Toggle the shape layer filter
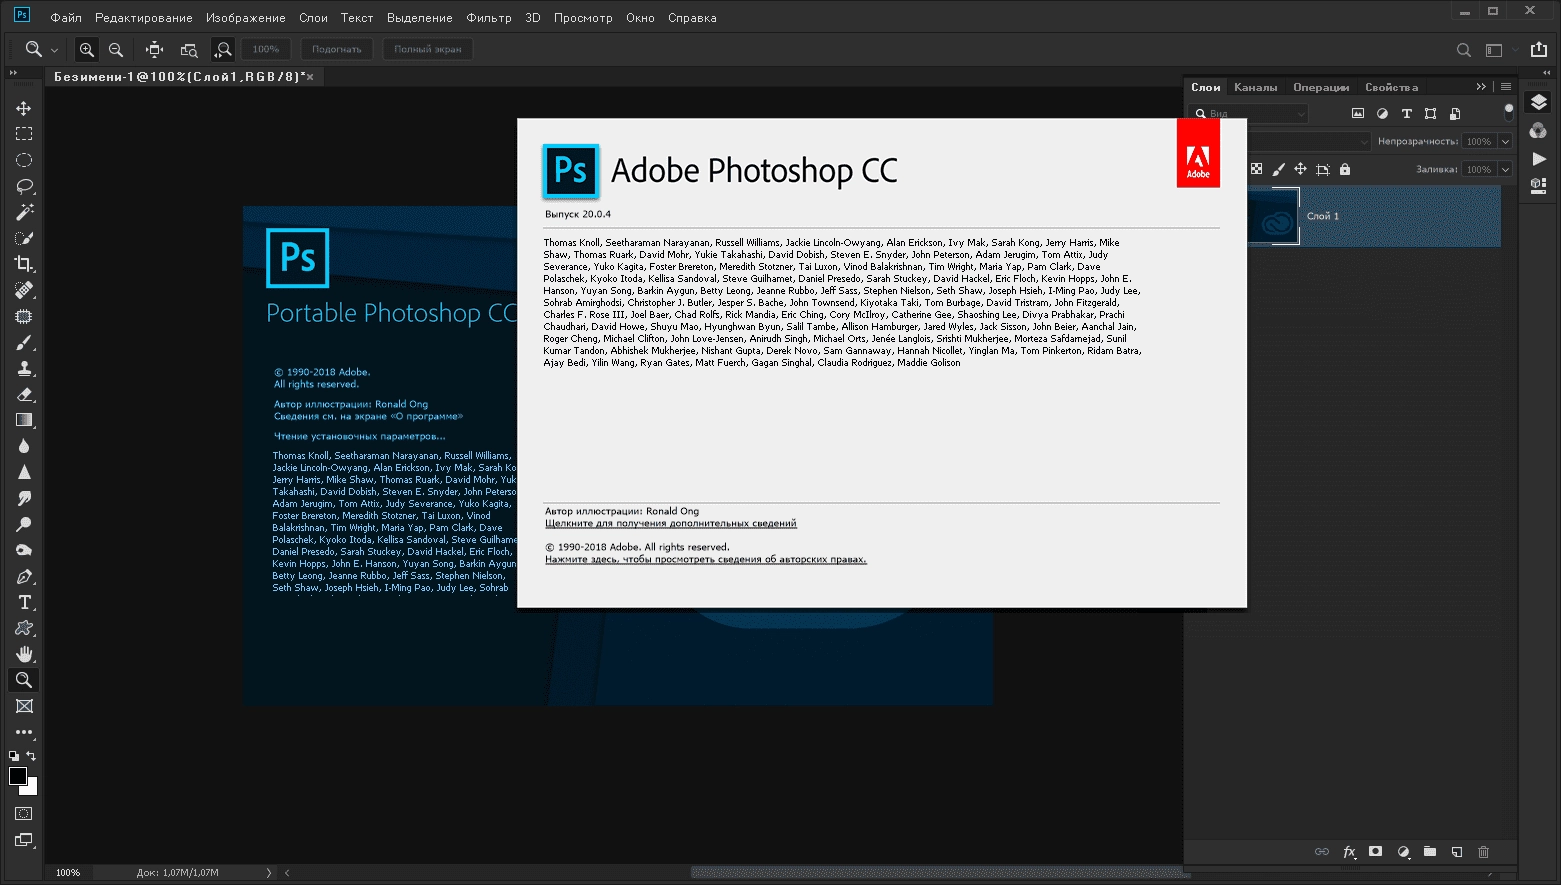 (x=1431, y=114)
